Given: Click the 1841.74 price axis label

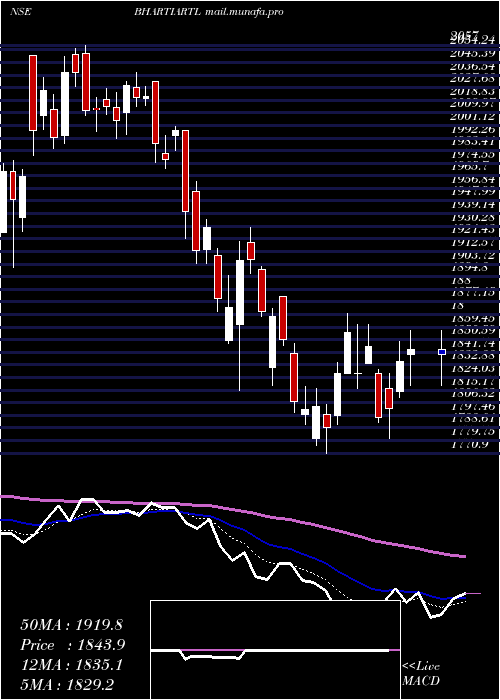Looking at the screenshot, I should coord(473,344).
